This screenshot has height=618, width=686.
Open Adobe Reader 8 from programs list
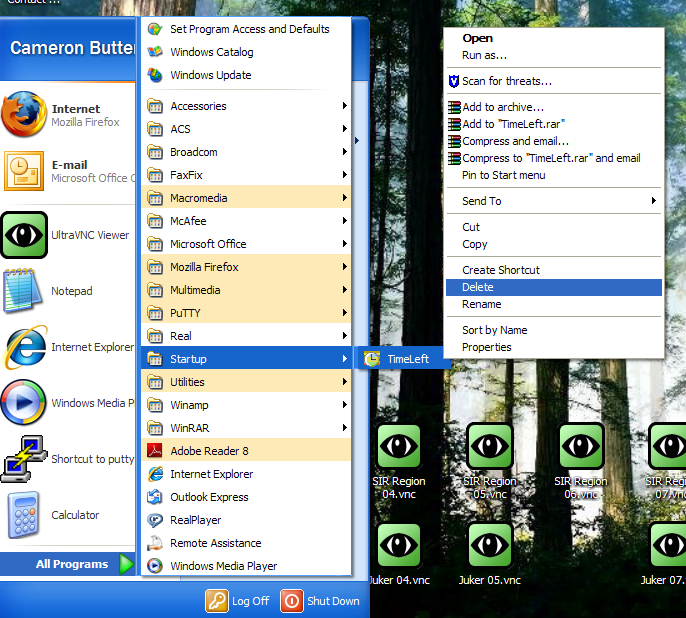coord(246,451)
